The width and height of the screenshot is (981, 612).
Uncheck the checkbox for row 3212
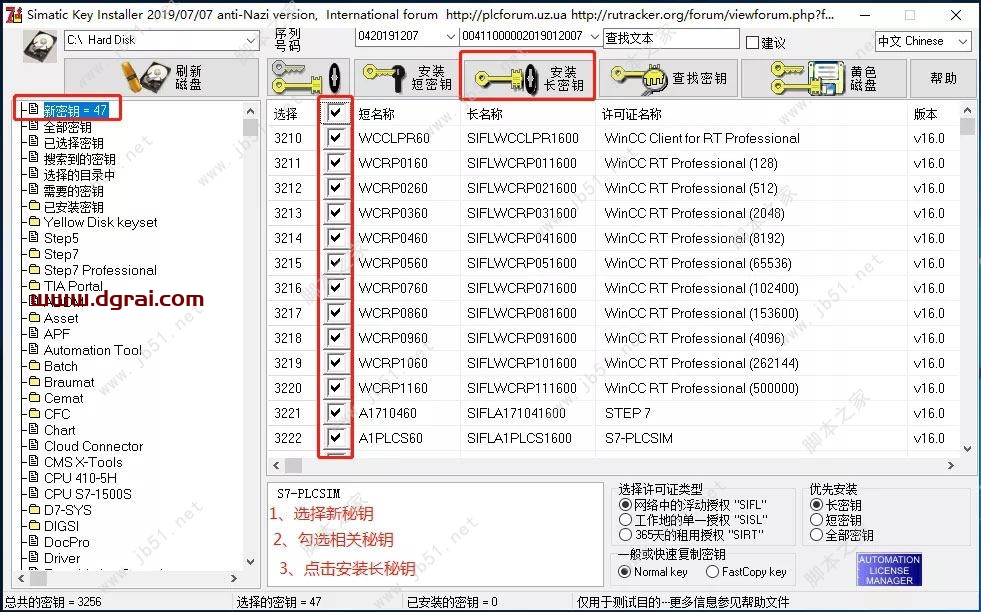(x=335, y=188)
